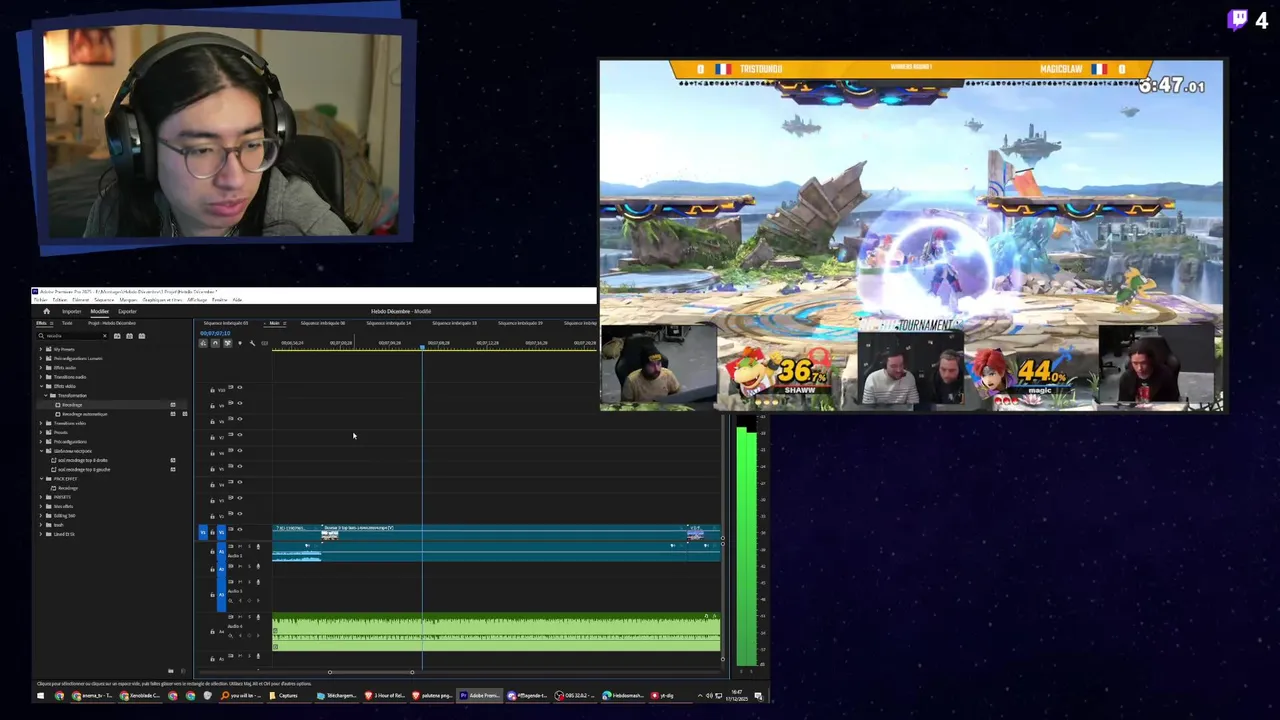Toggle the A3 track target button
Viewport: 1280px width, 720px height.
coord(221,594)
